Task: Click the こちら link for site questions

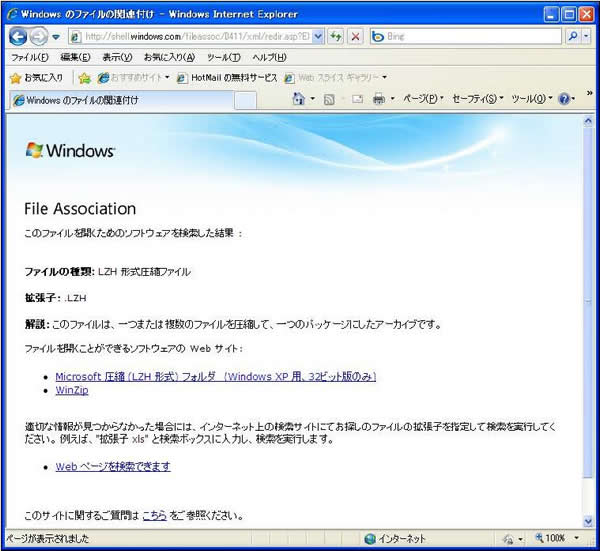Action: [x=155, y=515]
